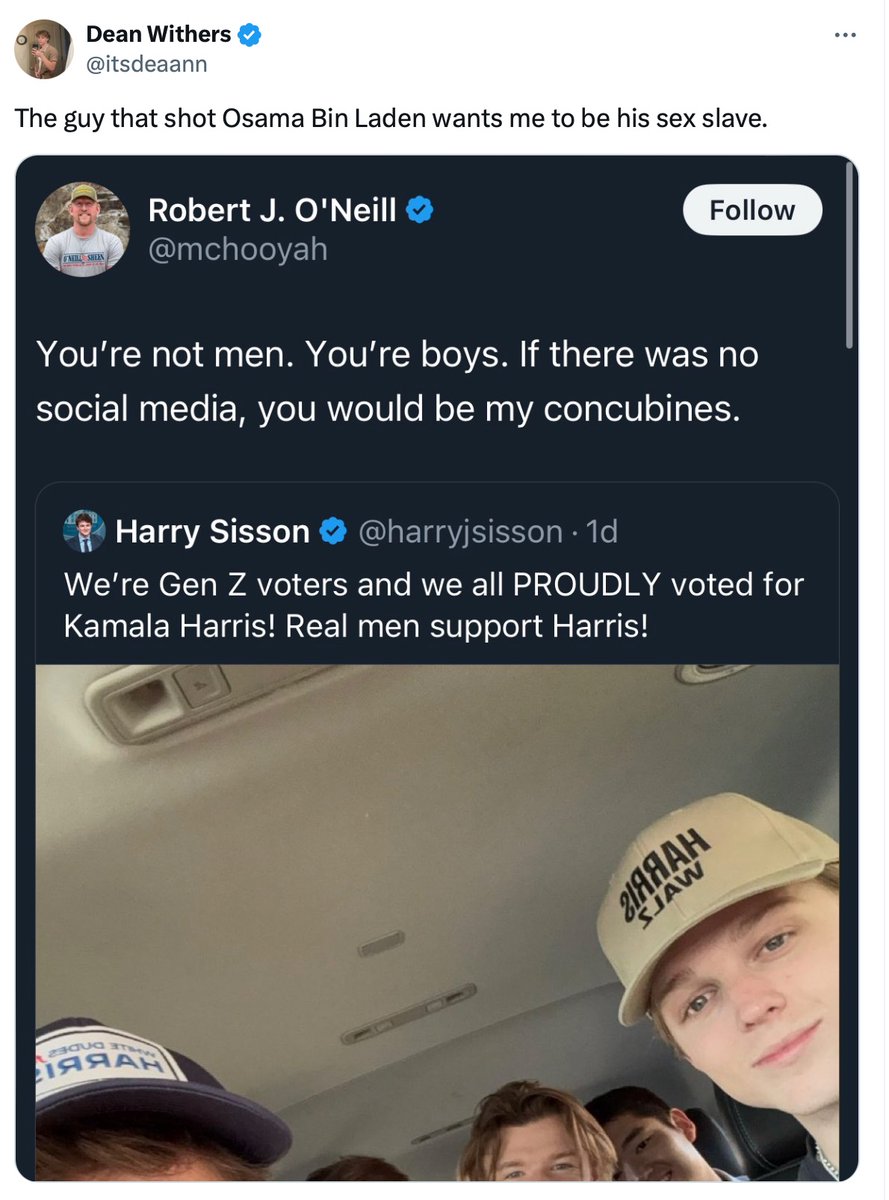The width and height of the screenshot is (889, 1200).
Task: Open the car selfie photo
Action: pyautogui.click(x=437, y=920)
